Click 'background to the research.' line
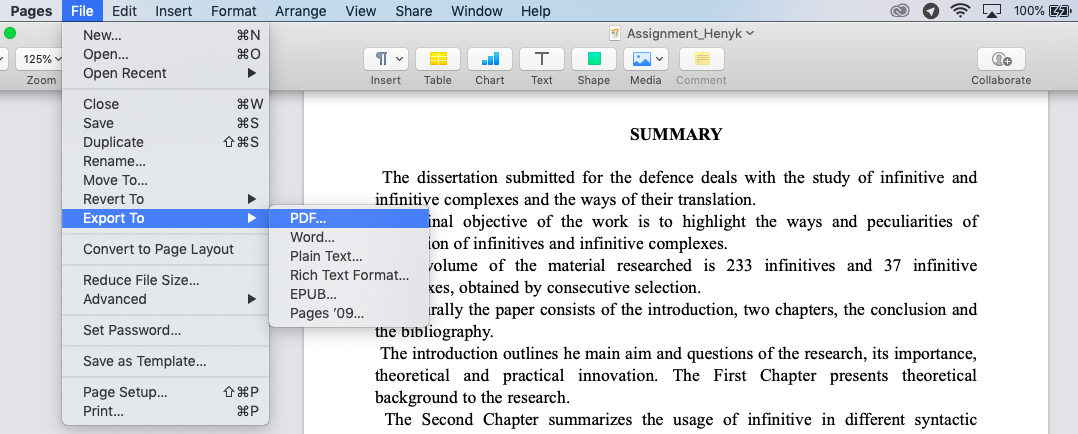This screenshot has width=1078, height=434. pyautogui.click(x=472, y=398)
